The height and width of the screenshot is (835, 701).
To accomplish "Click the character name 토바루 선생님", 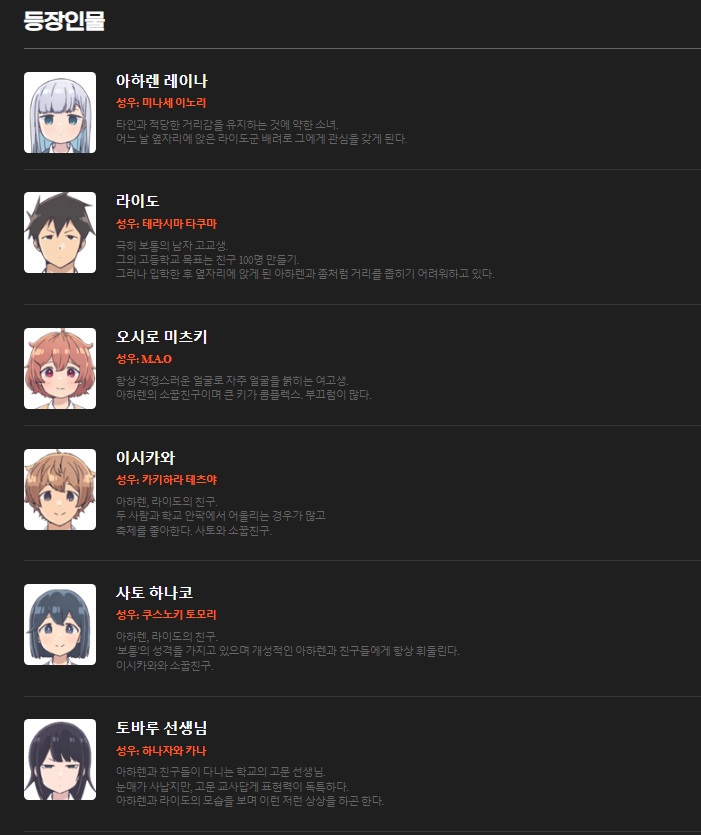I will coord(162,727).
